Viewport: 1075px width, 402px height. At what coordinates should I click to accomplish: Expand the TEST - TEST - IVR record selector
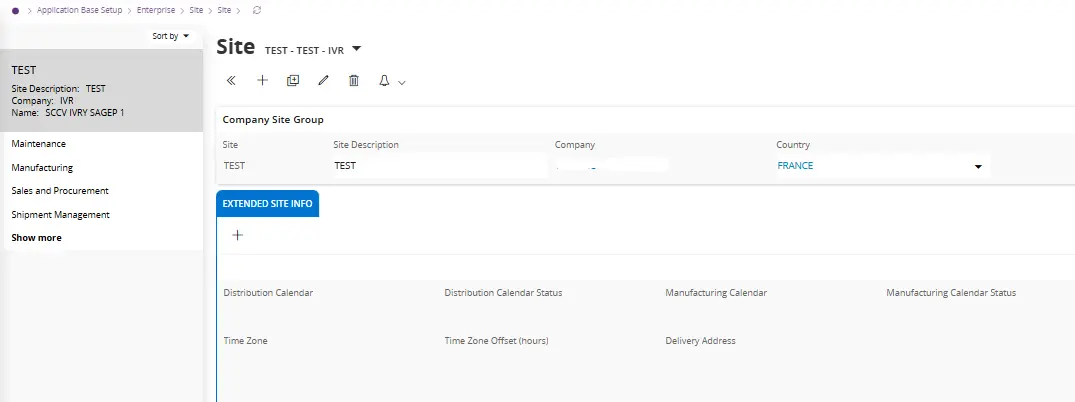click(x=357, y=49)
